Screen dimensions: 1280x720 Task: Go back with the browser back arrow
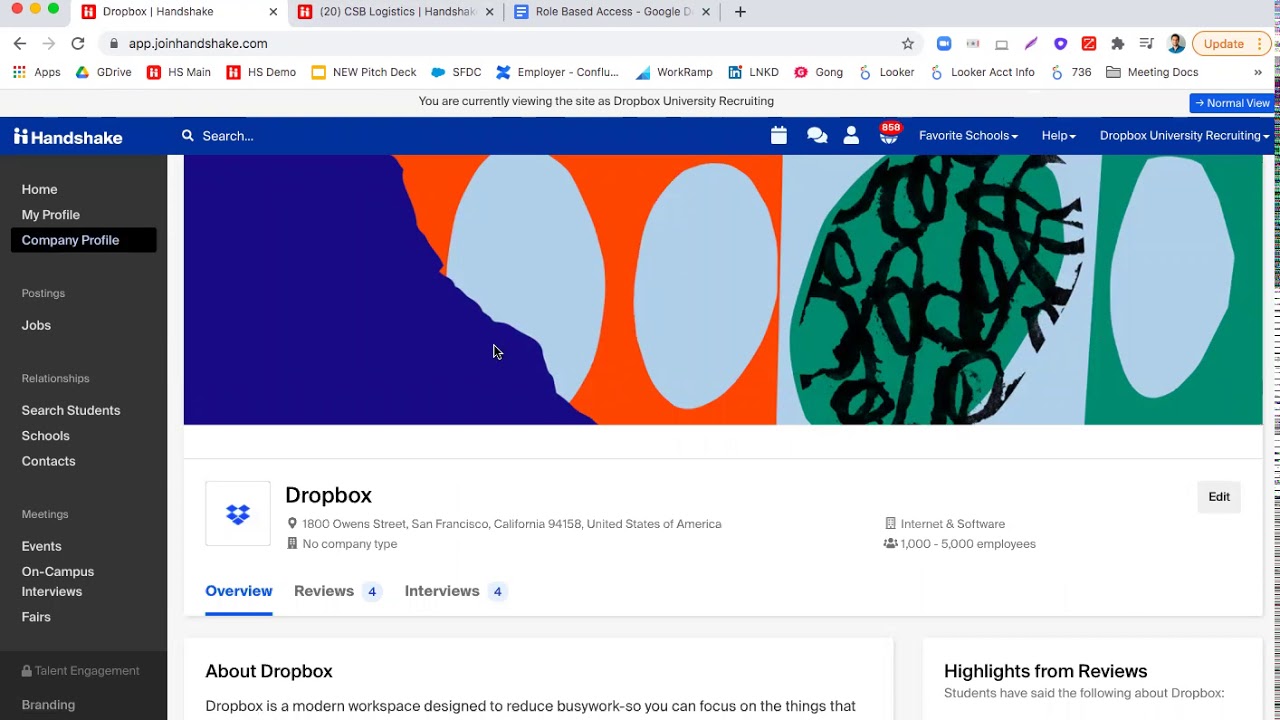(x=20, y=44)
